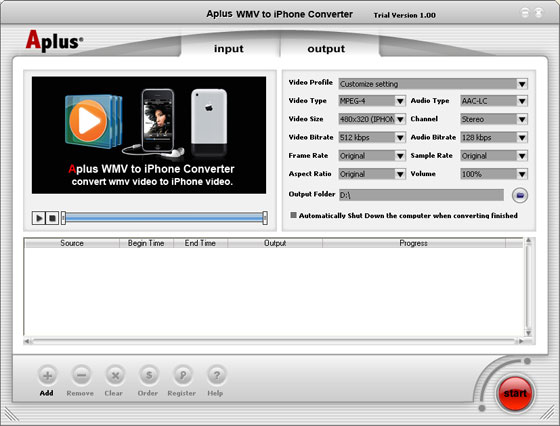
Task: Enable automatic shut down checkbox
Action: tap(294, 215)
